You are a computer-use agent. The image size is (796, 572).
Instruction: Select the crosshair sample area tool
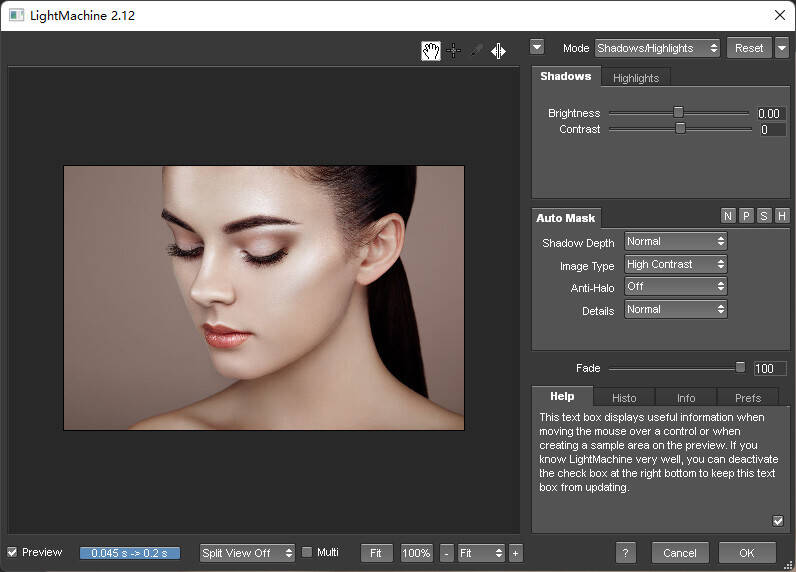[x=453, y=51]
